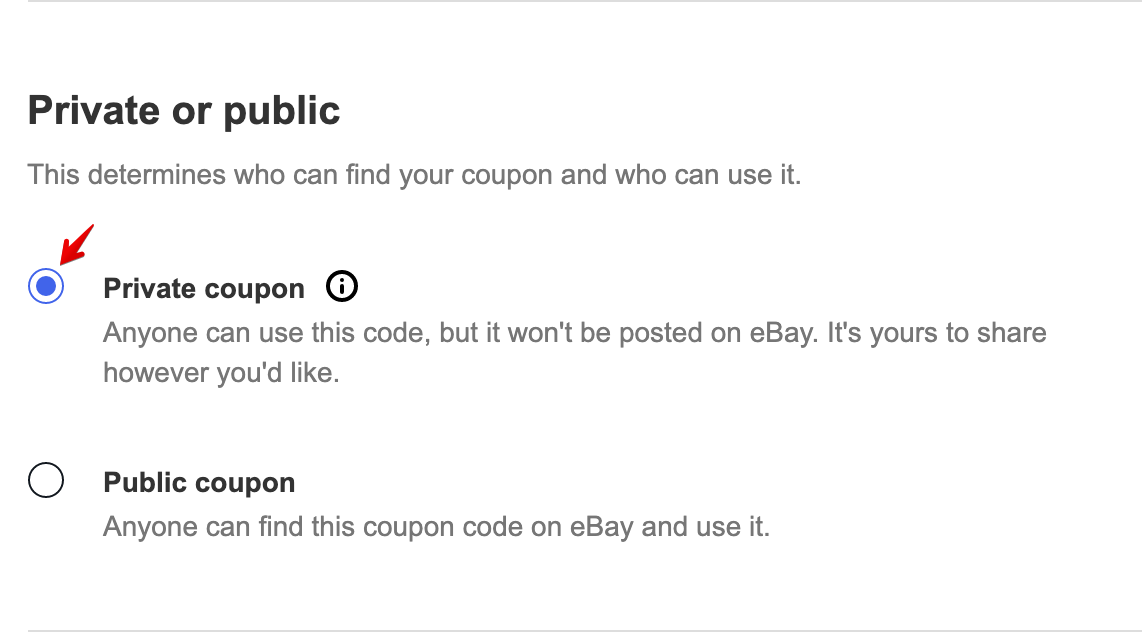This screenshot has width=1142, height=632.
Task: Select the Private coupon radio button
Action: pyautogui.click(x=46, y=286)
